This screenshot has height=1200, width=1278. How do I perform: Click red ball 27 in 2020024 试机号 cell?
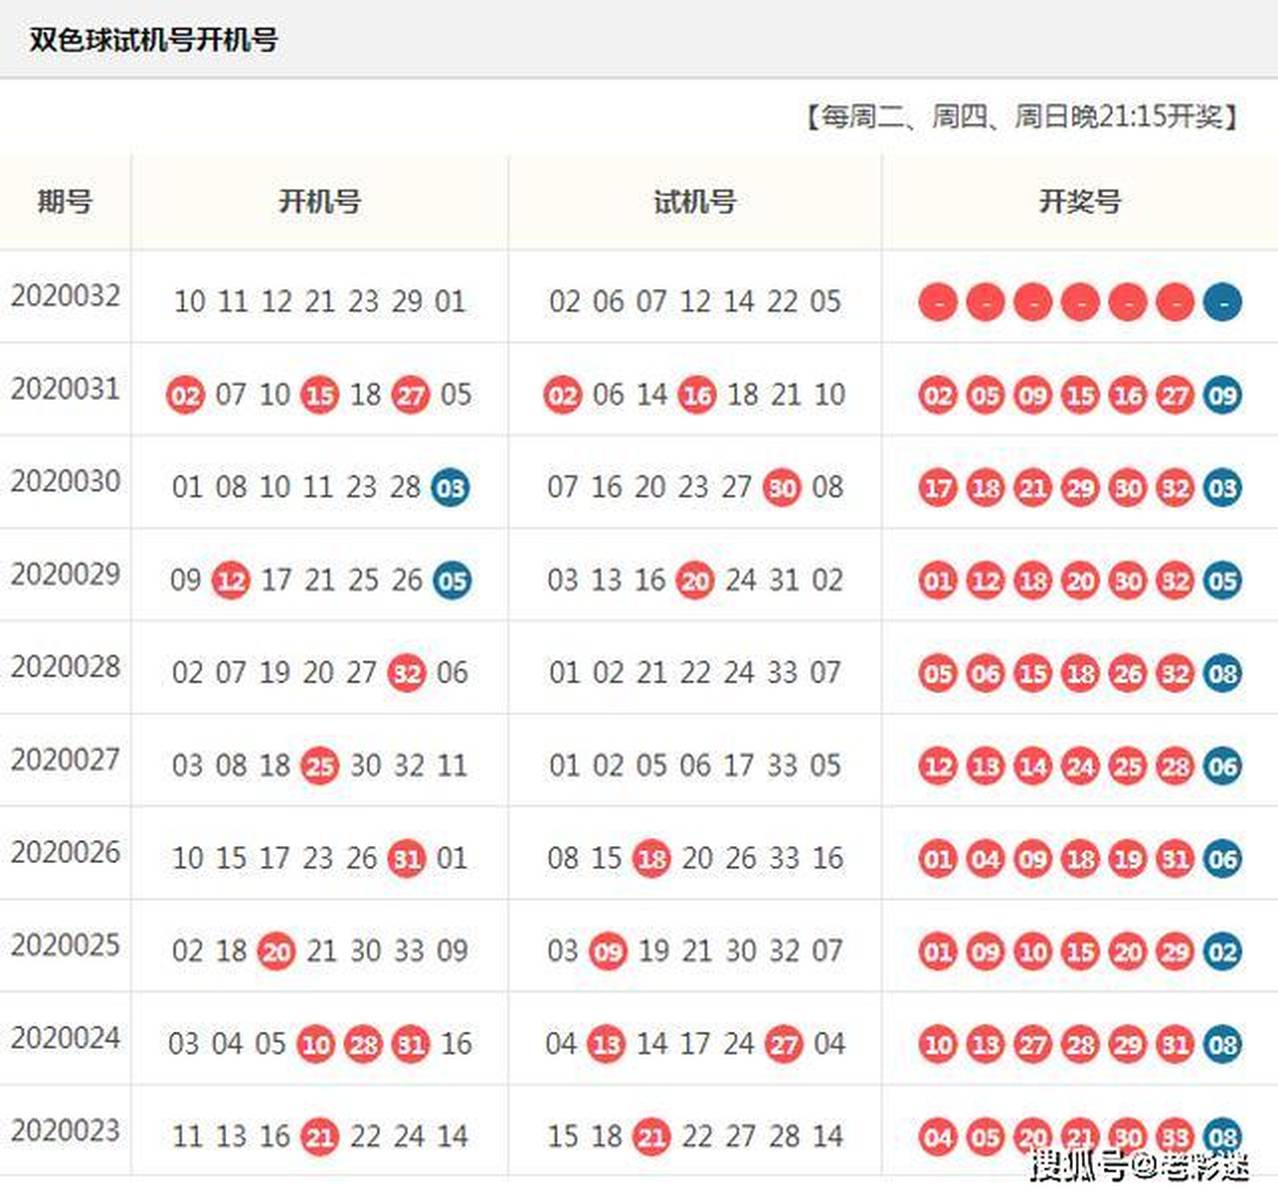[x=784, y=1045]
